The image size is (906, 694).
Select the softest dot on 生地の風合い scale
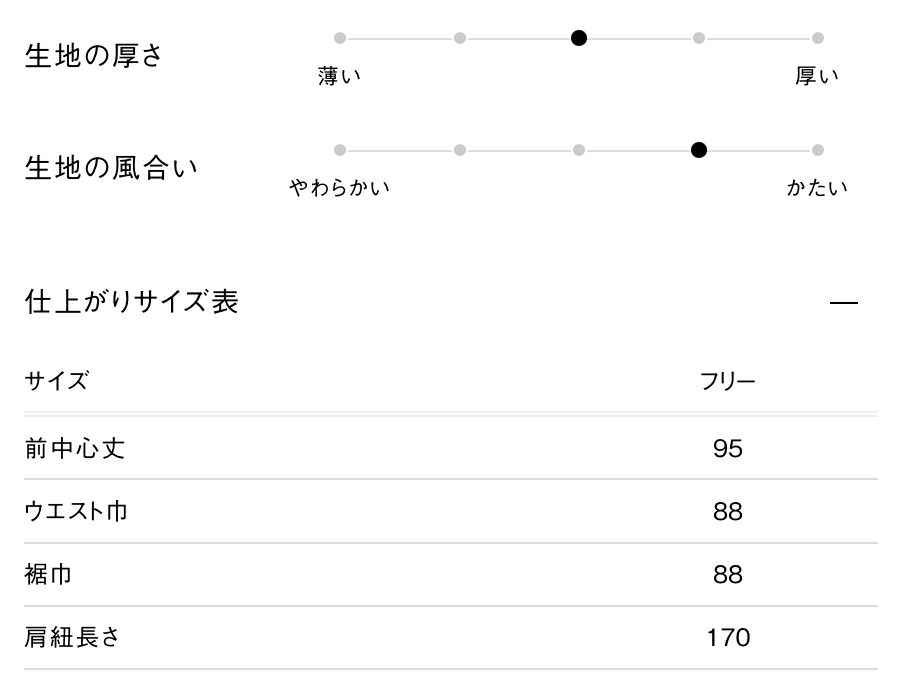(x=340, y=150)
